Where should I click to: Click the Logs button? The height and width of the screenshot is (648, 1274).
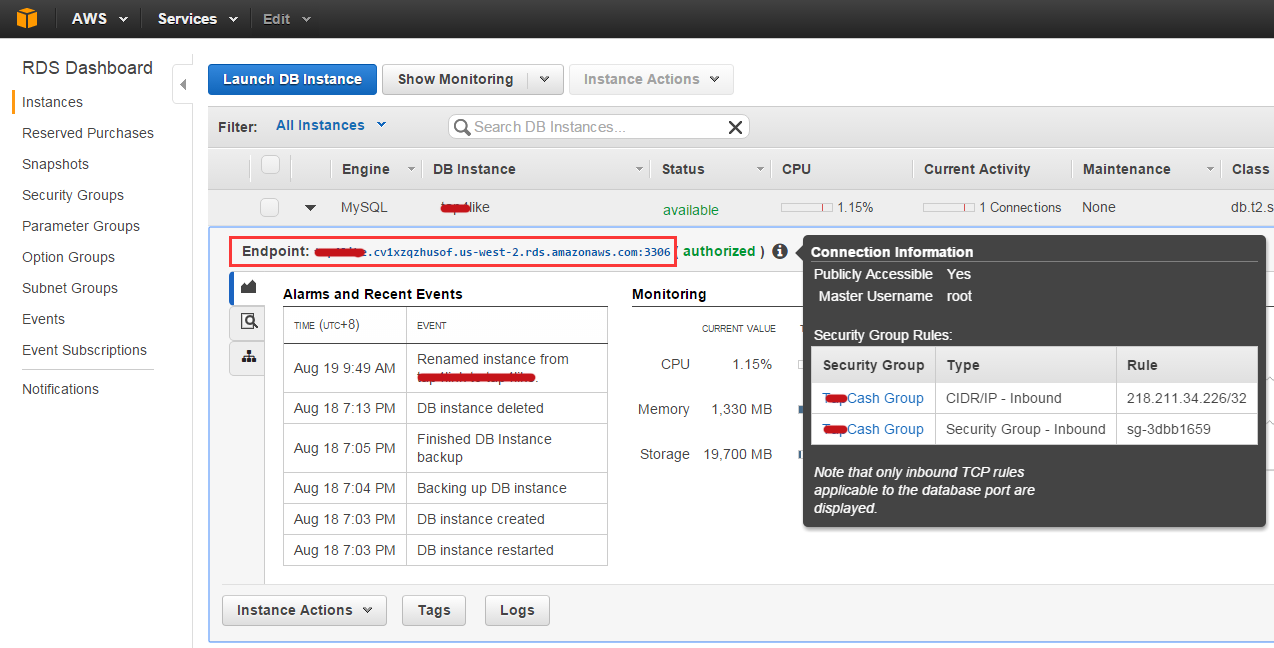pyautogui.click(x=517, y=610)
